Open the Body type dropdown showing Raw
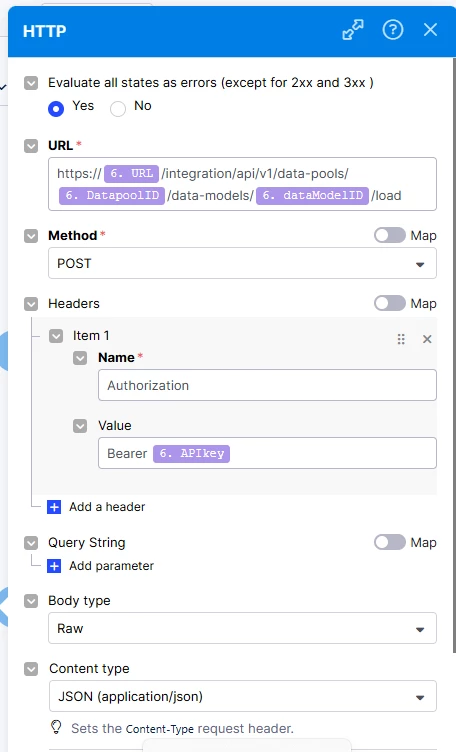This screenshot has width=456, height=752. (x=242, y=628)
